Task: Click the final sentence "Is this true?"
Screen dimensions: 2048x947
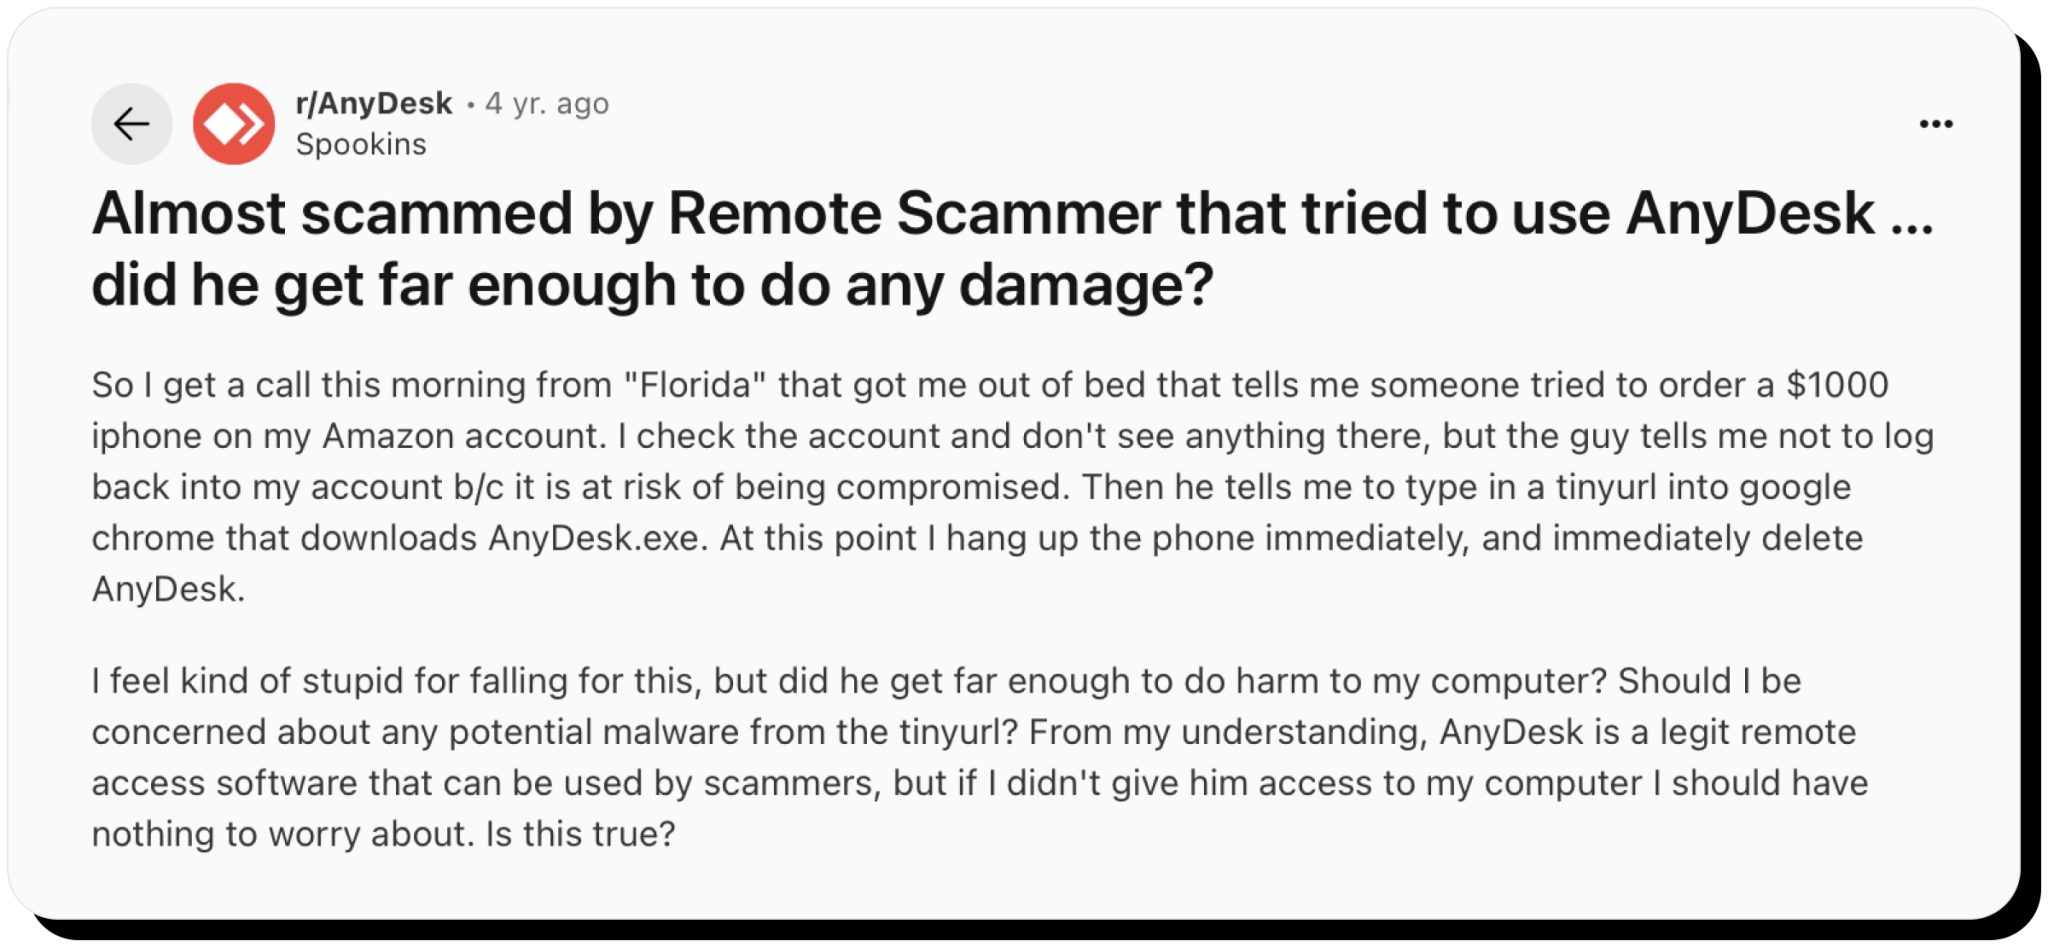Action: point(580,834)
